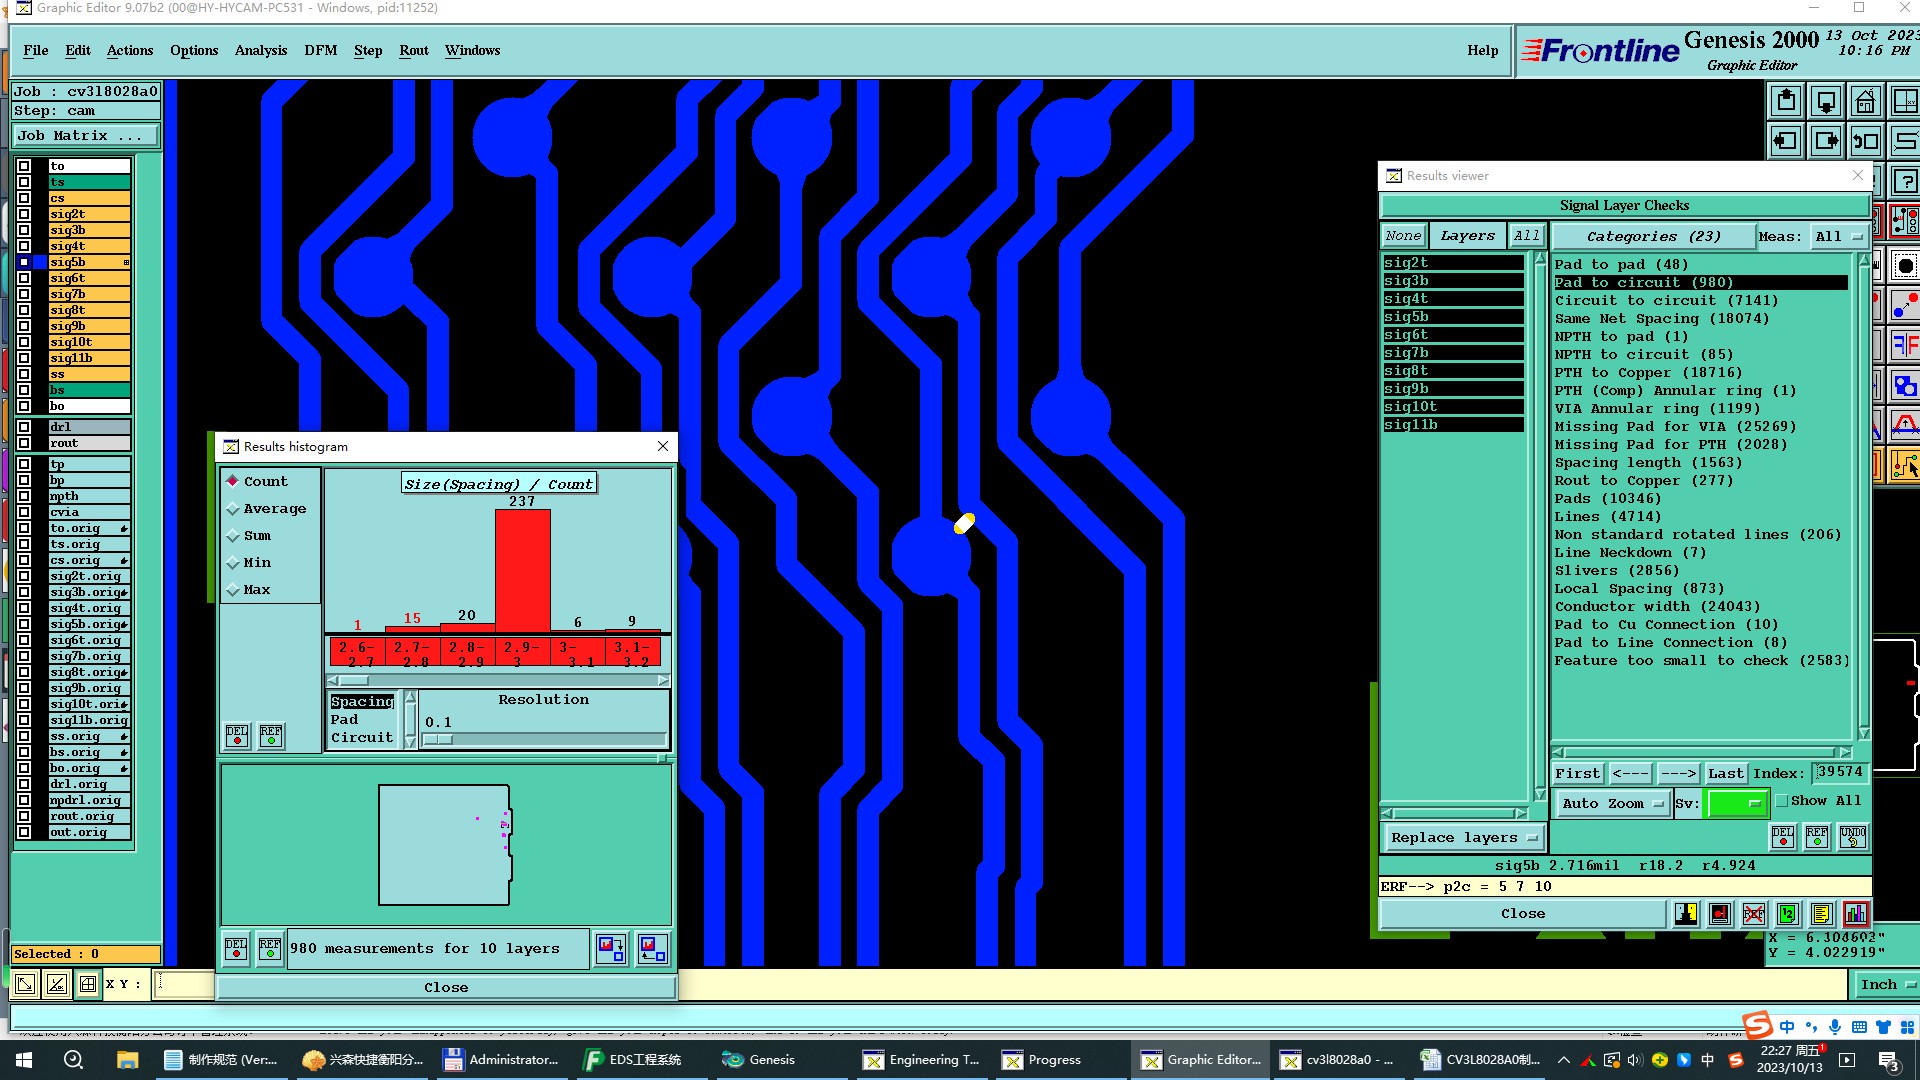Viewport: 1920px width, 1080px height.
Task: Select the Average radio option
Action: click(x=234, y=509)
